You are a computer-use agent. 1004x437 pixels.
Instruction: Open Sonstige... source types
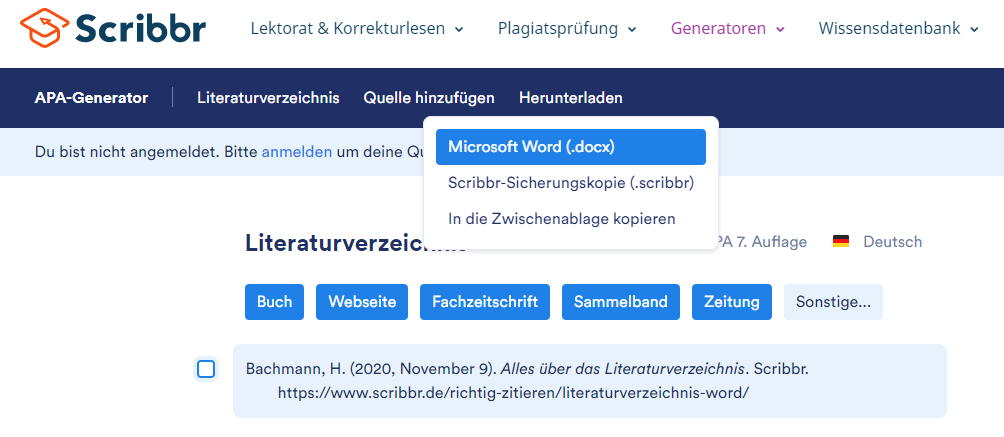(x=833, y=302)
